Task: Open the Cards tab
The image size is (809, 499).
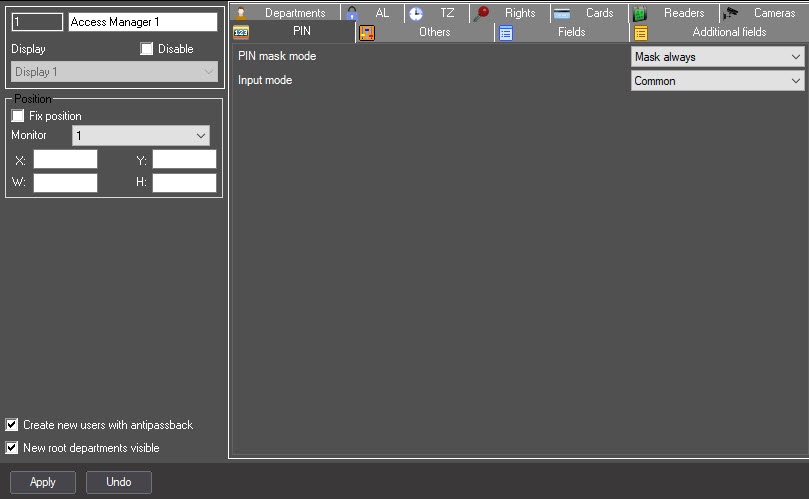Action: [x=589, y=13]
